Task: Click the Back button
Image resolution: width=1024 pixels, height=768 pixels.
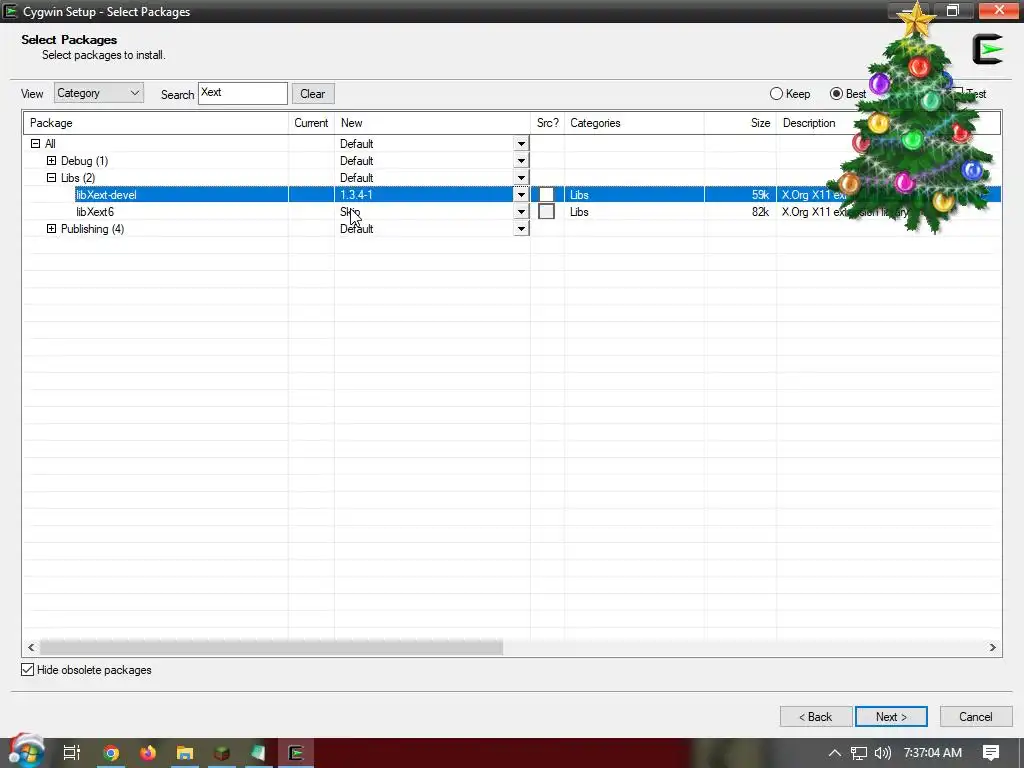Action: coord(816,716)
